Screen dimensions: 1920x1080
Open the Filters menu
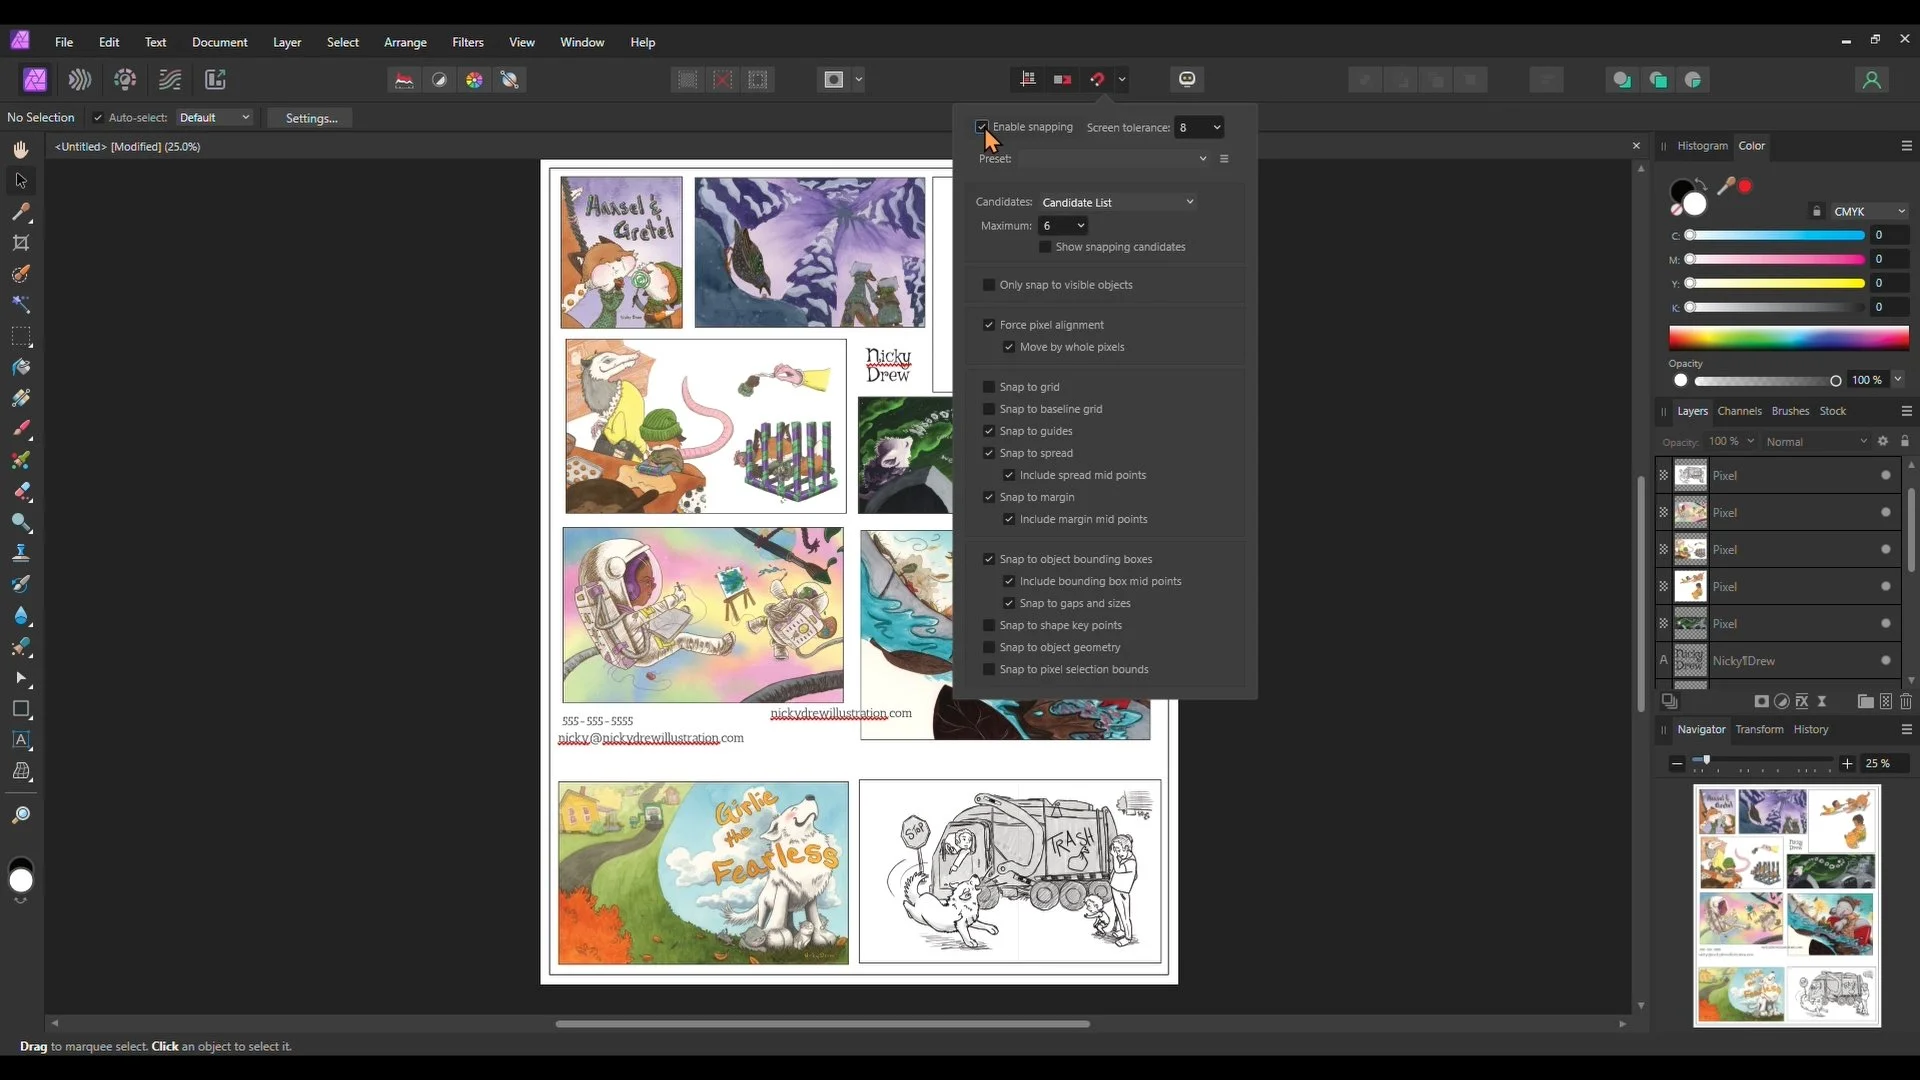point(467,42)
